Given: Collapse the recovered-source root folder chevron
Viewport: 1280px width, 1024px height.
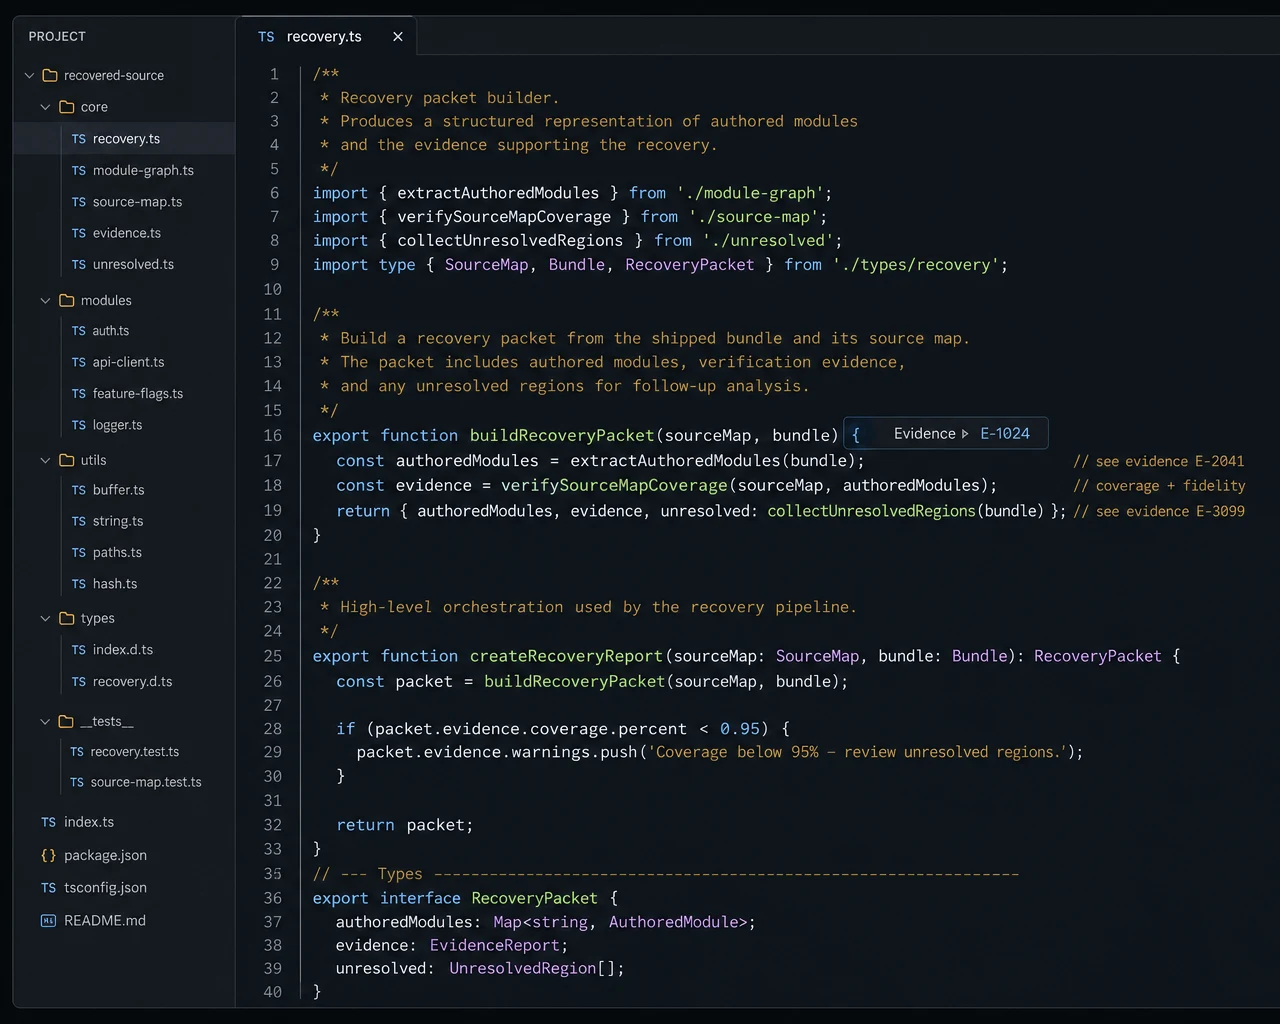Looking at the screenshot, I should click(29, 75).
